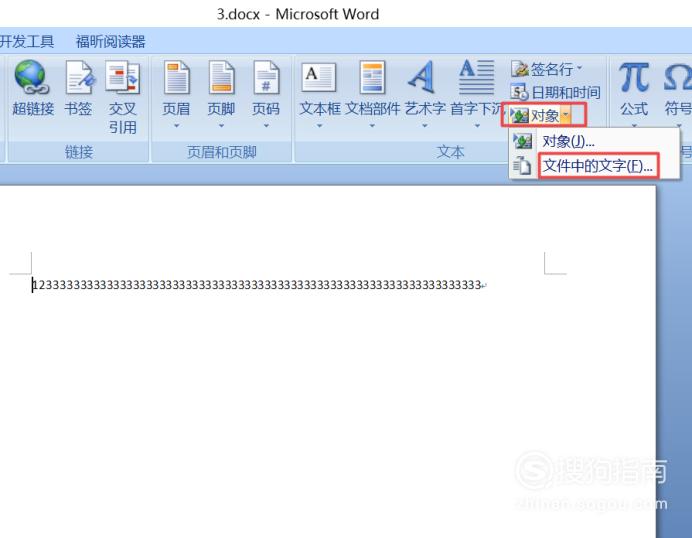Click the Object (对象) ribbon button
The width and height of the screenshot is (692, 538).
tap(535, 116)
